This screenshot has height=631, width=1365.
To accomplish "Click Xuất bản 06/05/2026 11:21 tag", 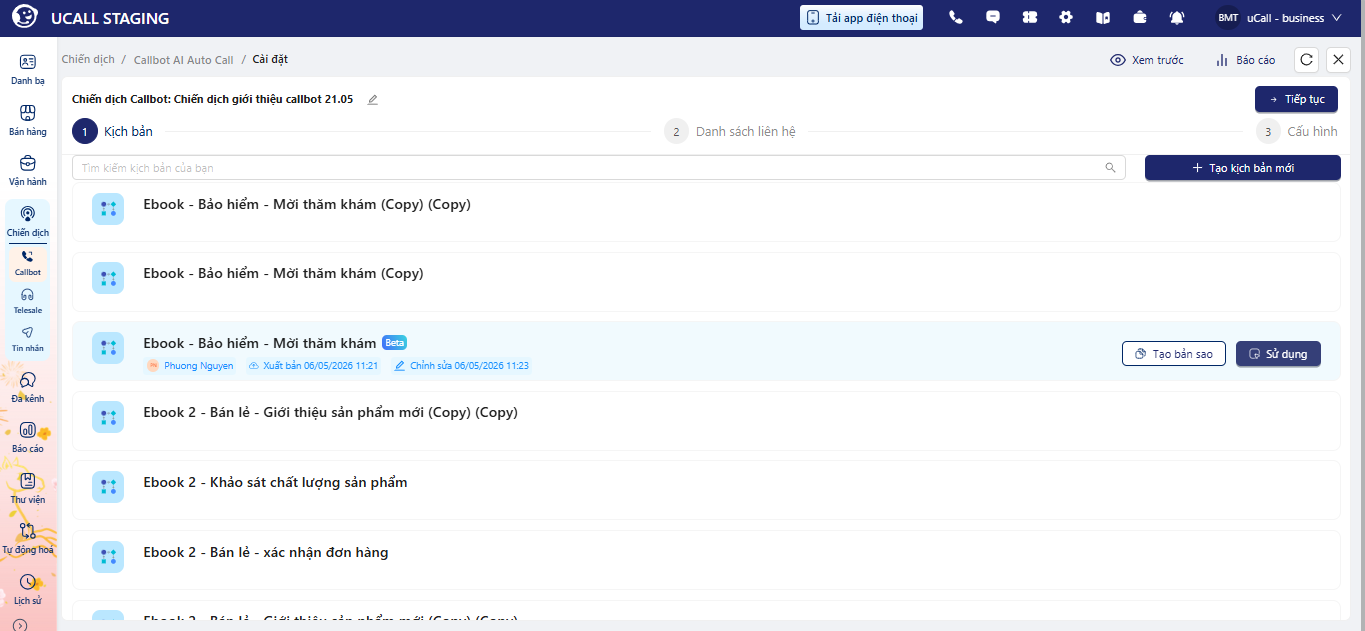I will 312,366.
